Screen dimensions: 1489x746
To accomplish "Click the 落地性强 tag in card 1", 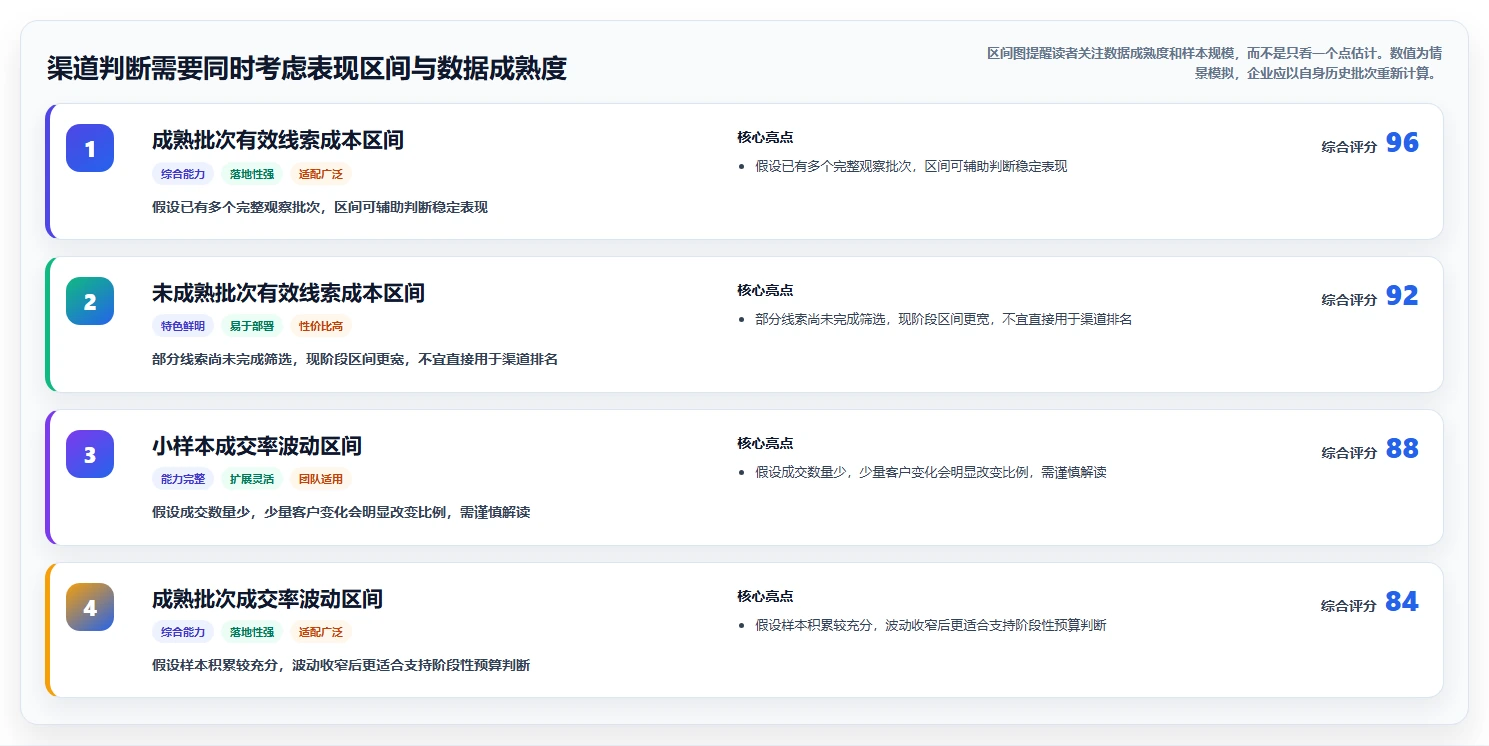I will [x=252, y=174].
